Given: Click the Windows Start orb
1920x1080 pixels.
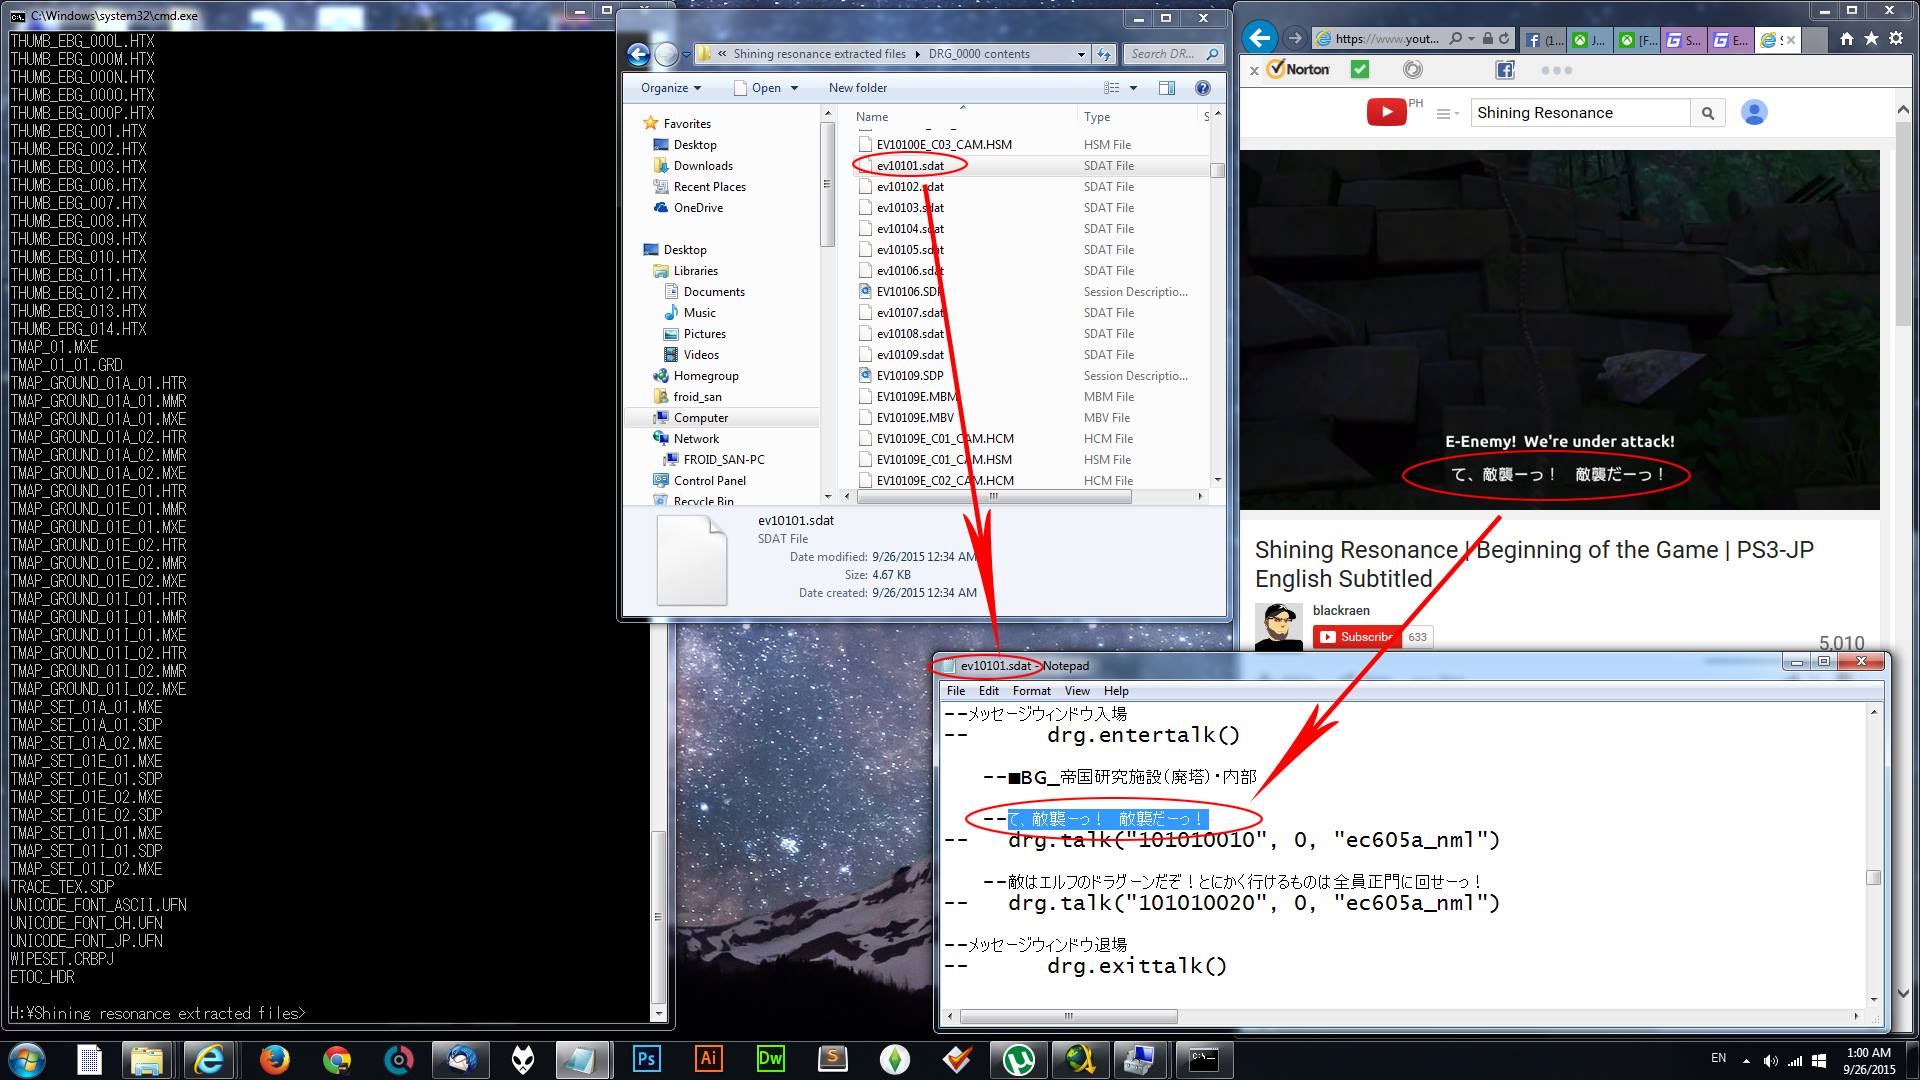Looking at the screenshot, I should (26, 1058).
